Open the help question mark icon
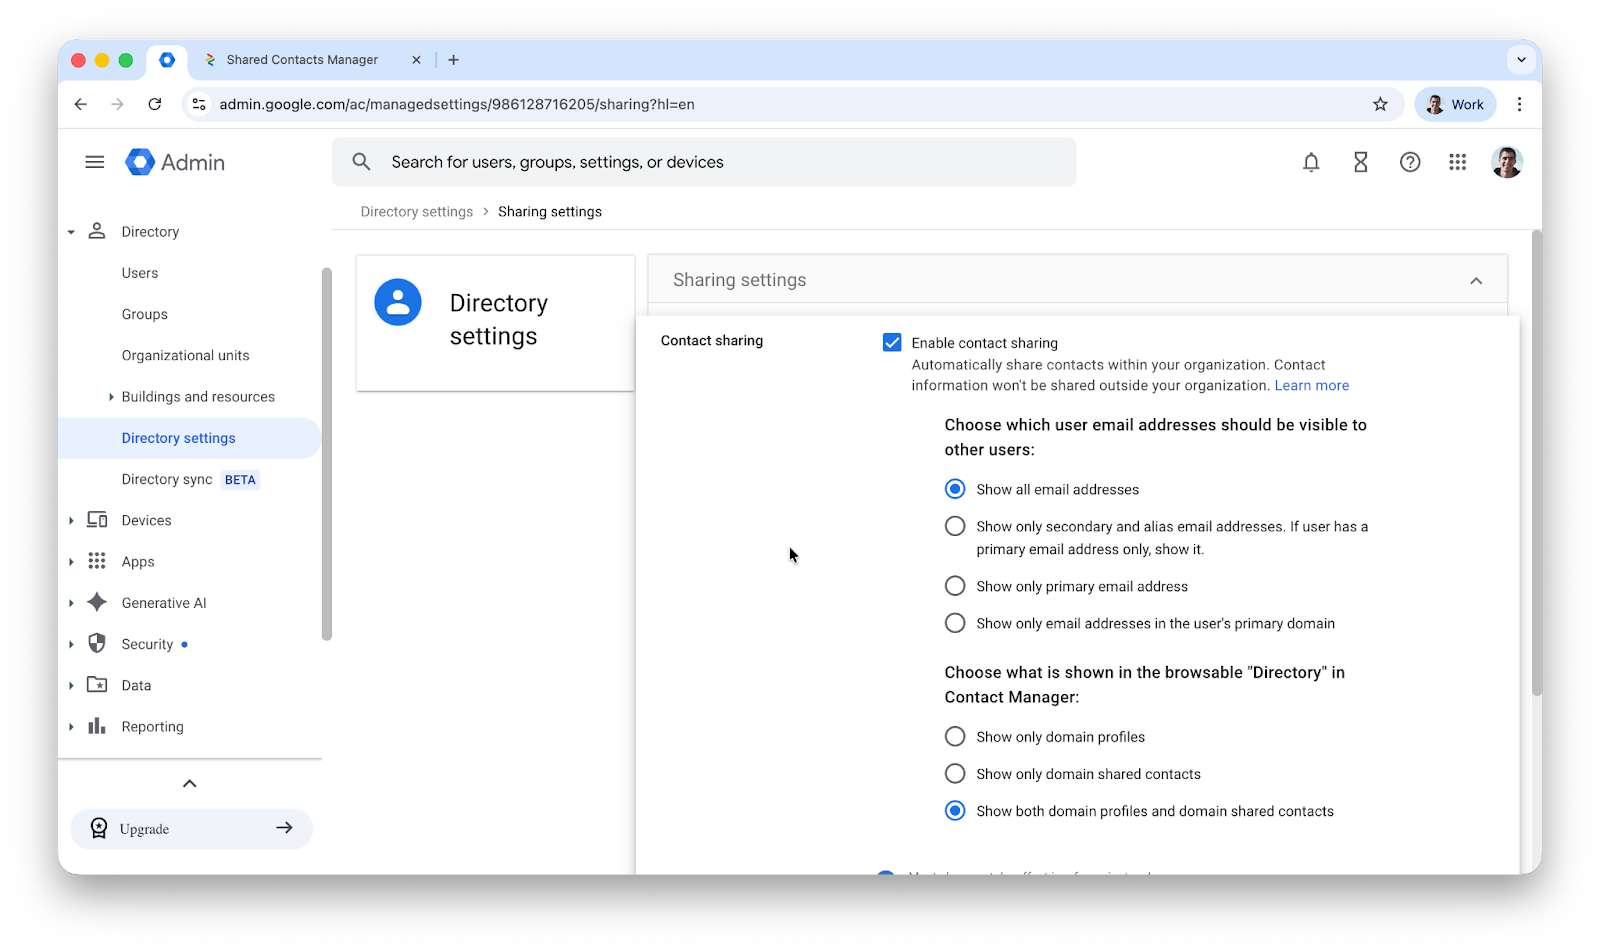Screen dimensions: 1600x951 (1409, 162)
